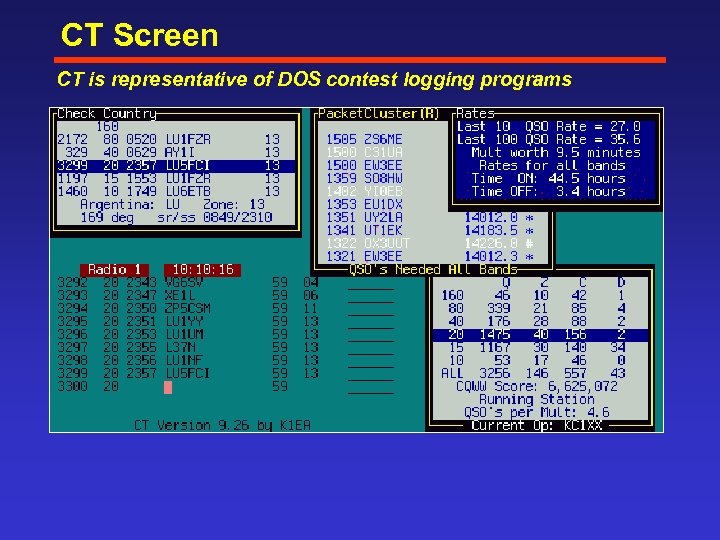Click the 14226.0 spot frequency

pos(491,243)
